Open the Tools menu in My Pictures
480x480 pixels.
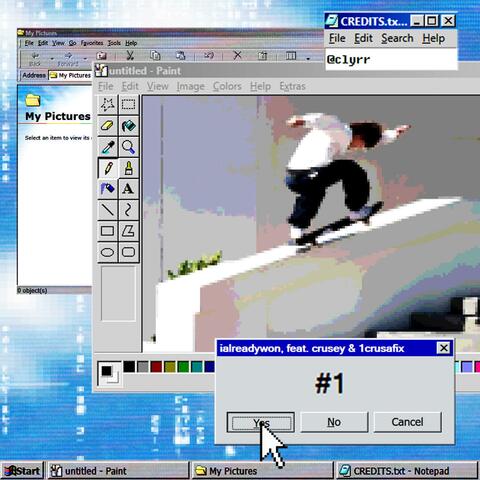[114, 43]
